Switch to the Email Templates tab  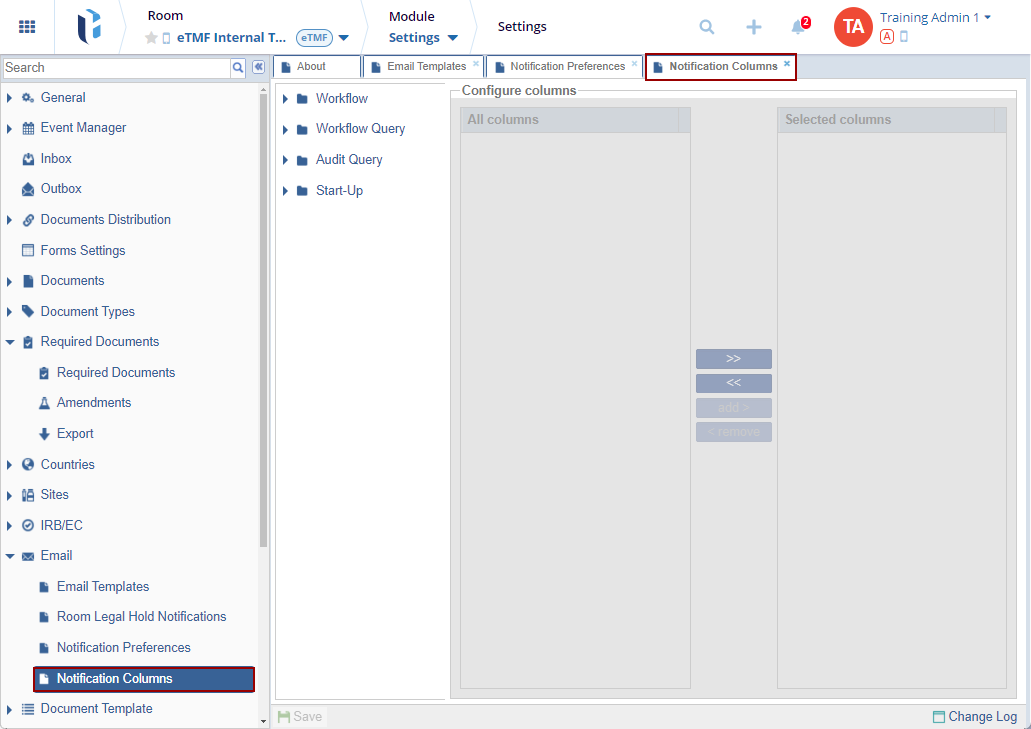[426, 67]
